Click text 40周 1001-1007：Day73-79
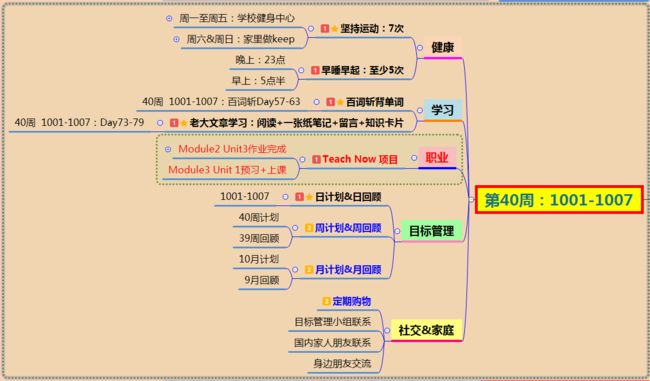The width and height of the screenshot is (650, 381). tap(79, 123)
